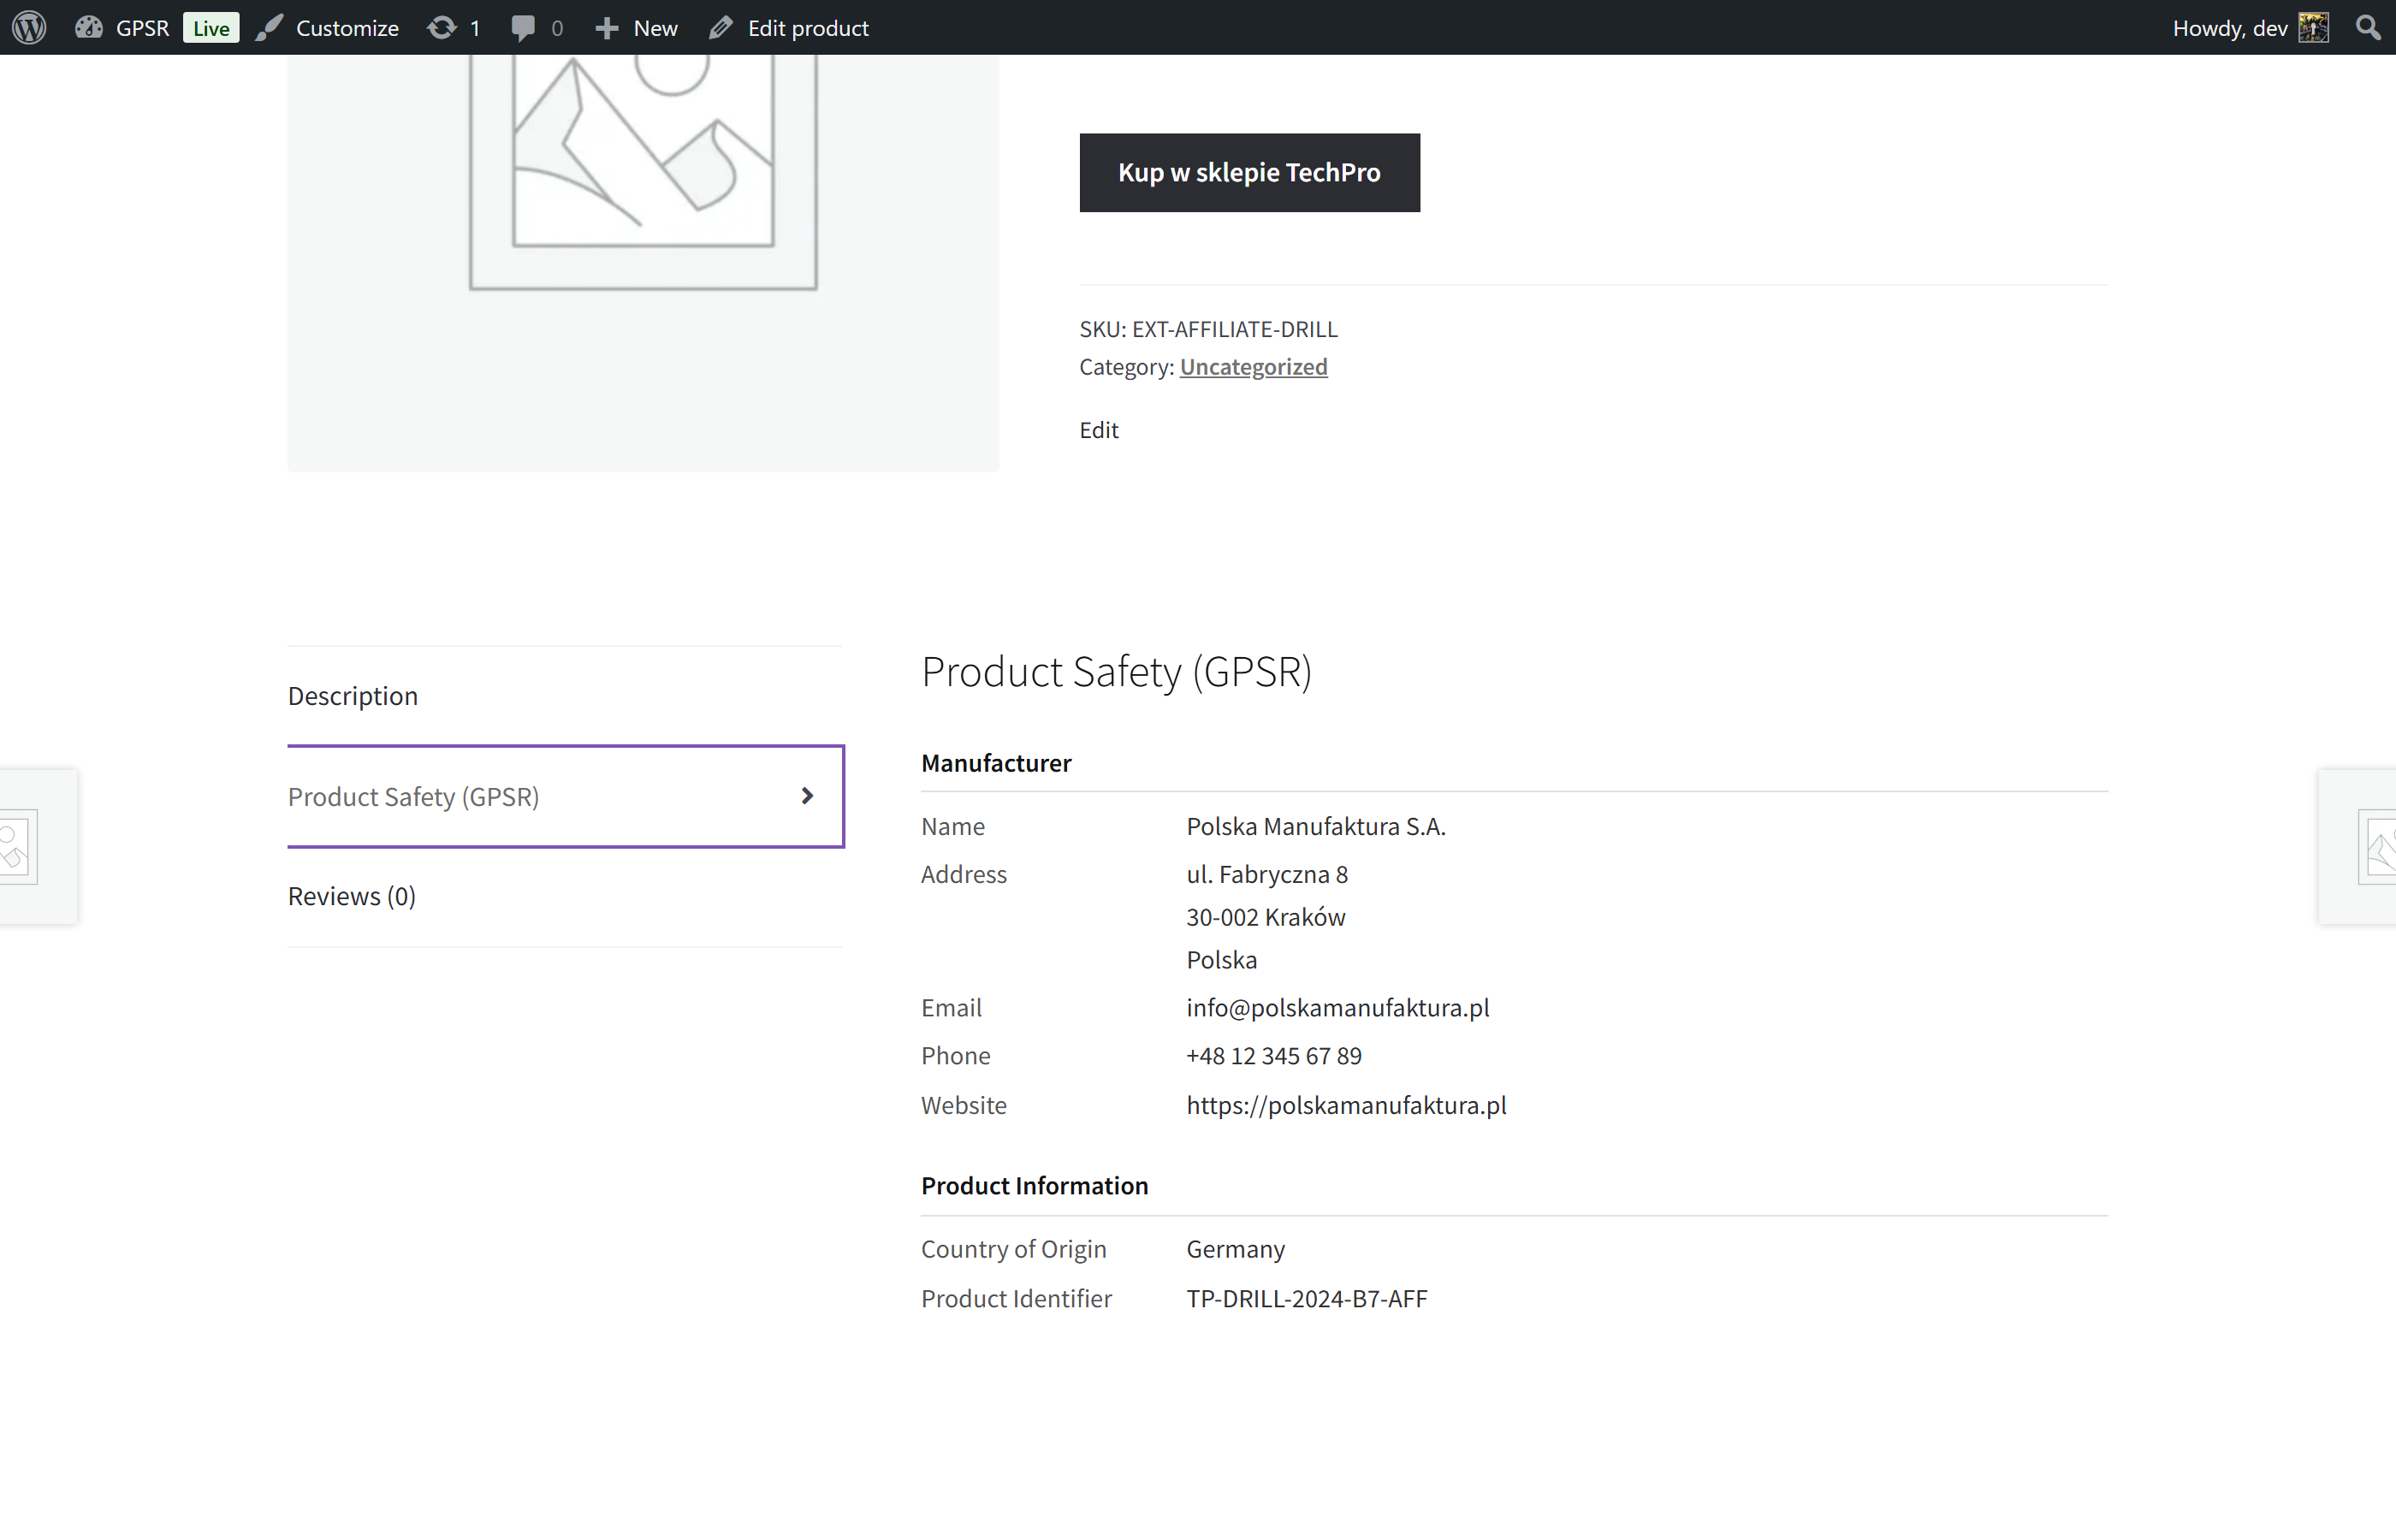Open the Reviews (0) tab

coord(351,895)
